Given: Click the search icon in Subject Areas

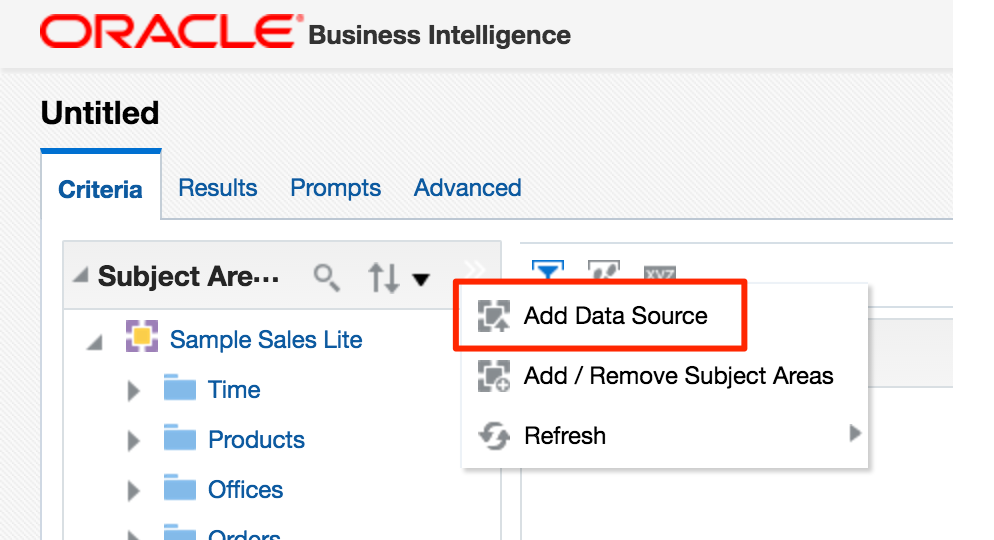Looking at the screenshot, I should tap(326, 277).
